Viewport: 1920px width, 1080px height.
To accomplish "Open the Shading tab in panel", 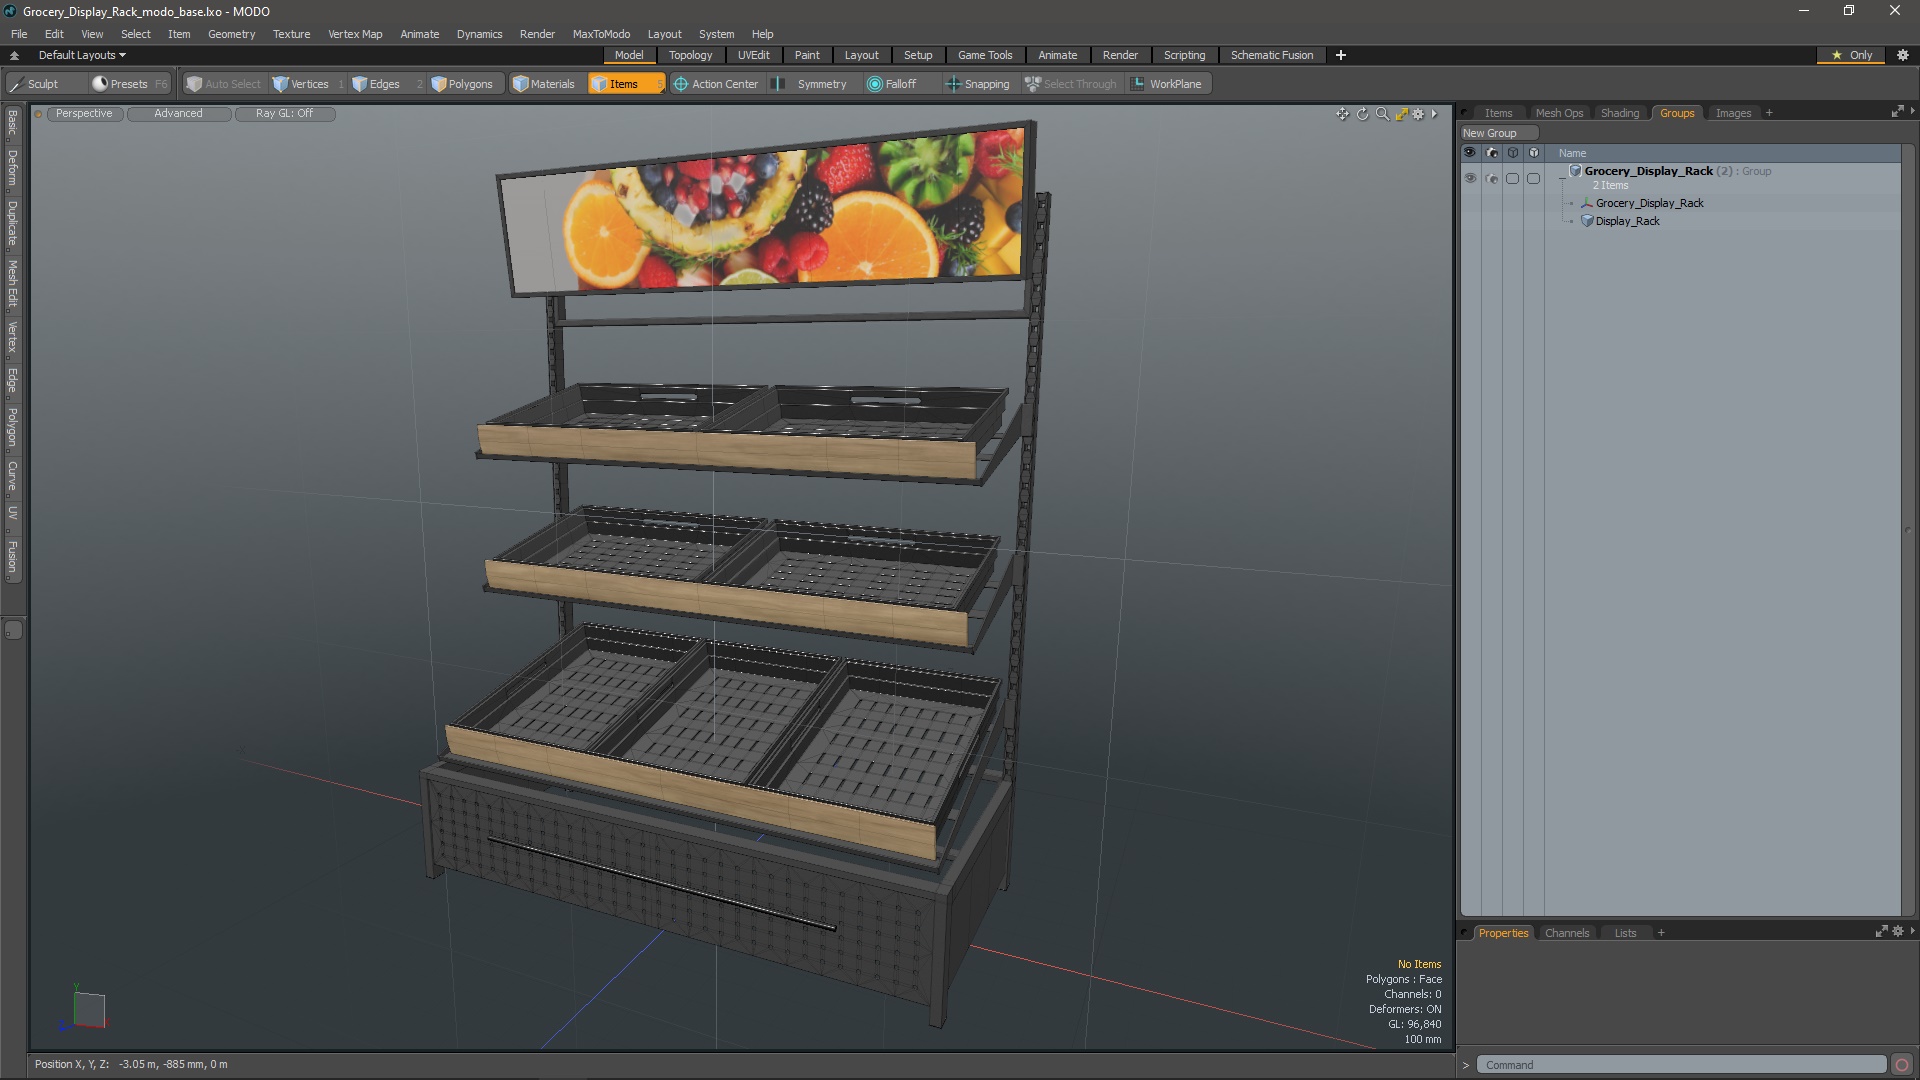I will coord(1619,112).
